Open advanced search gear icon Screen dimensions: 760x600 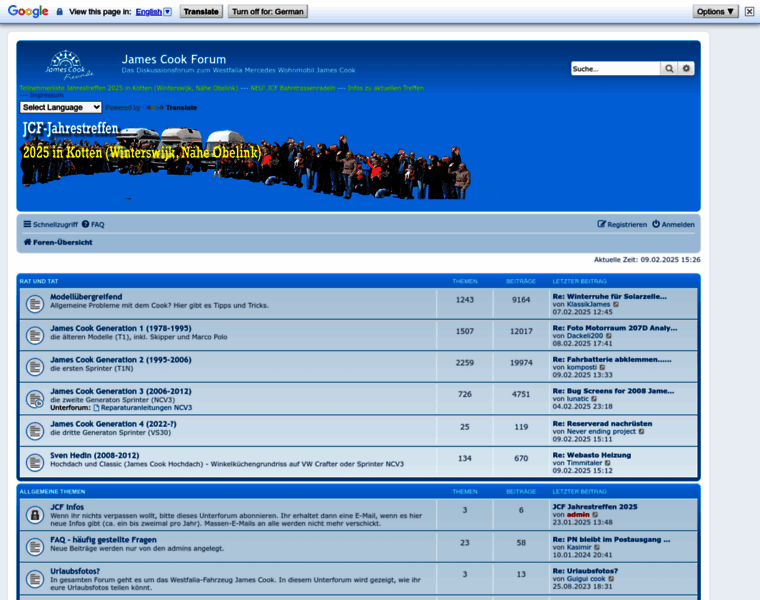point(686,69)
